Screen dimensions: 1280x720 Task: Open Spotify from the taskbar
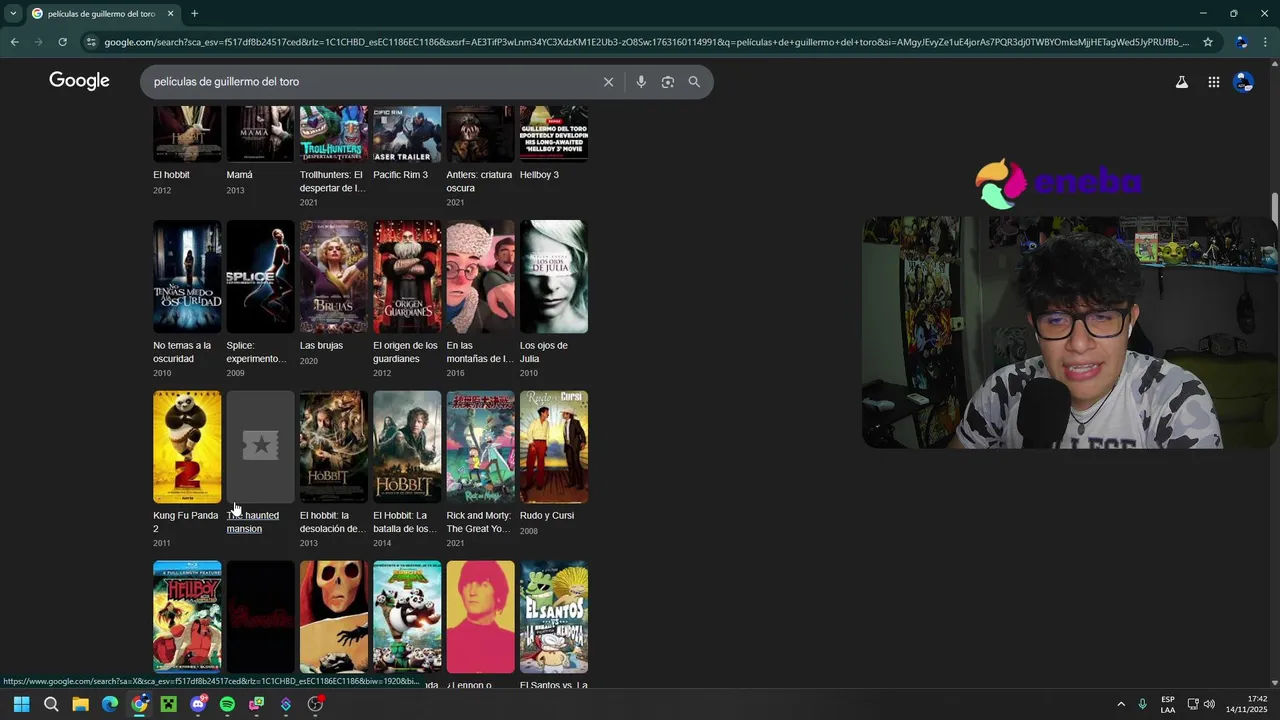[x=227, y=704]
